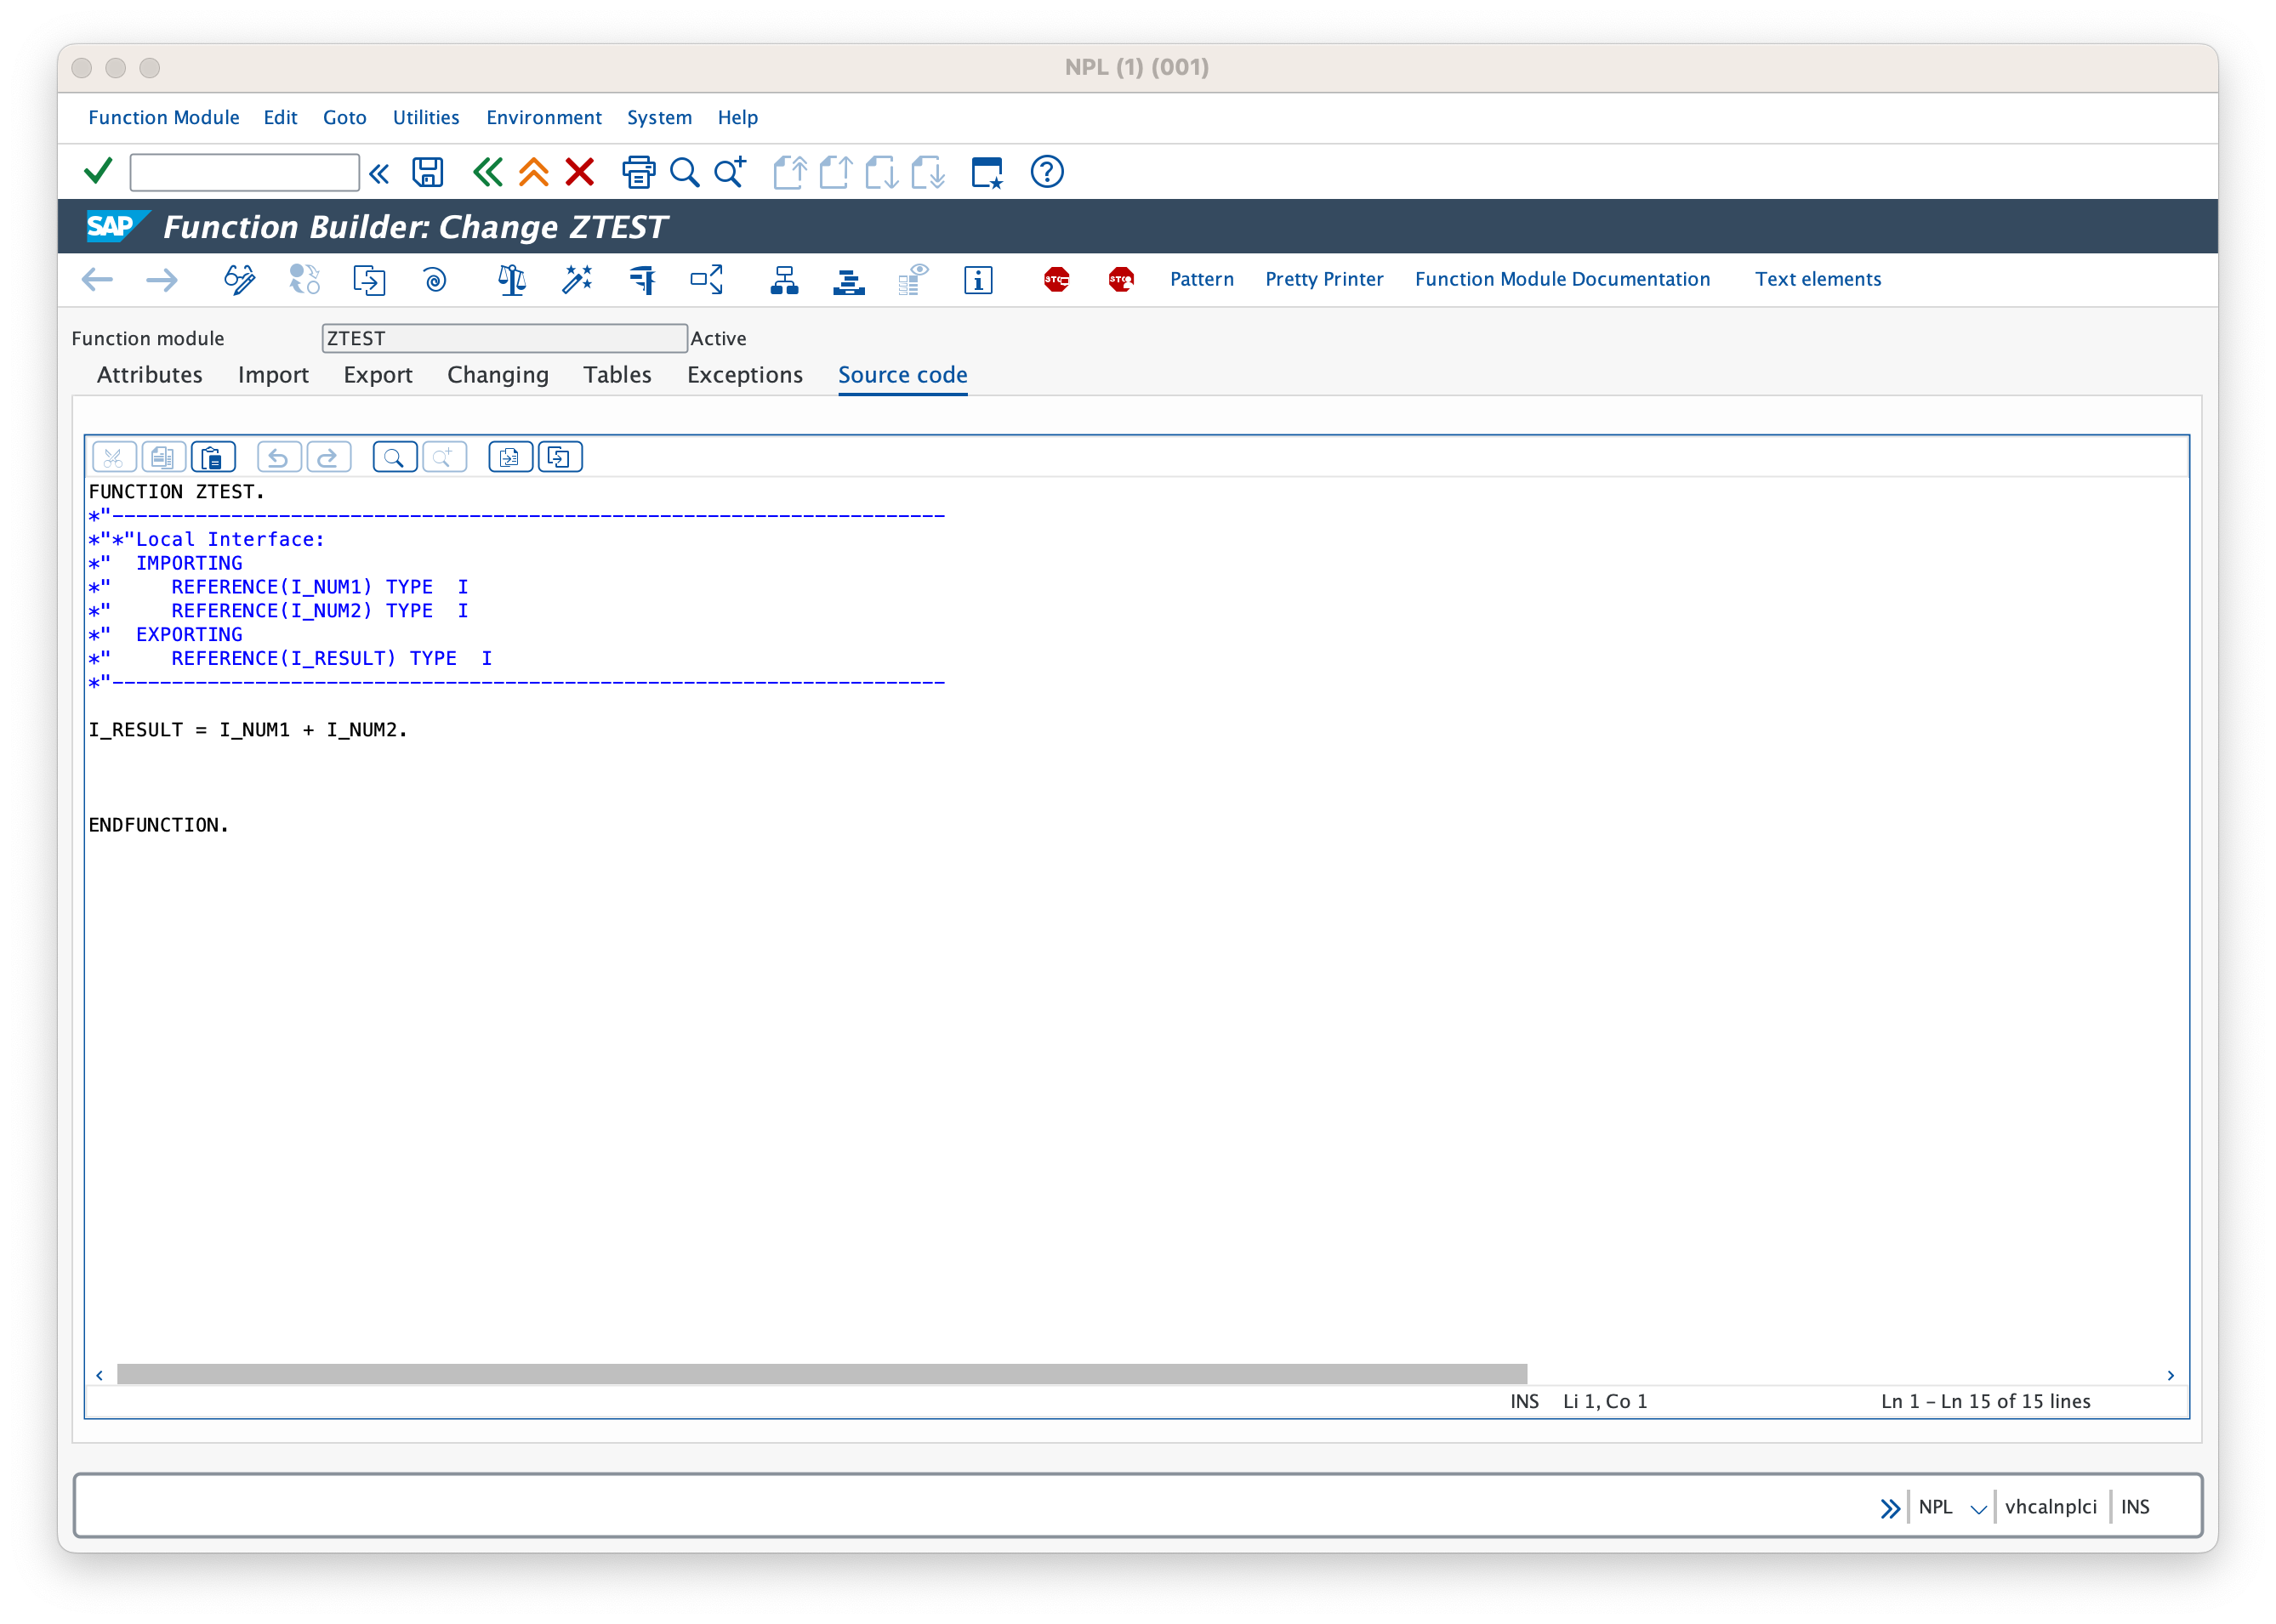
Task: Click the green Back double-chevron icon
Action: (487, 172)
